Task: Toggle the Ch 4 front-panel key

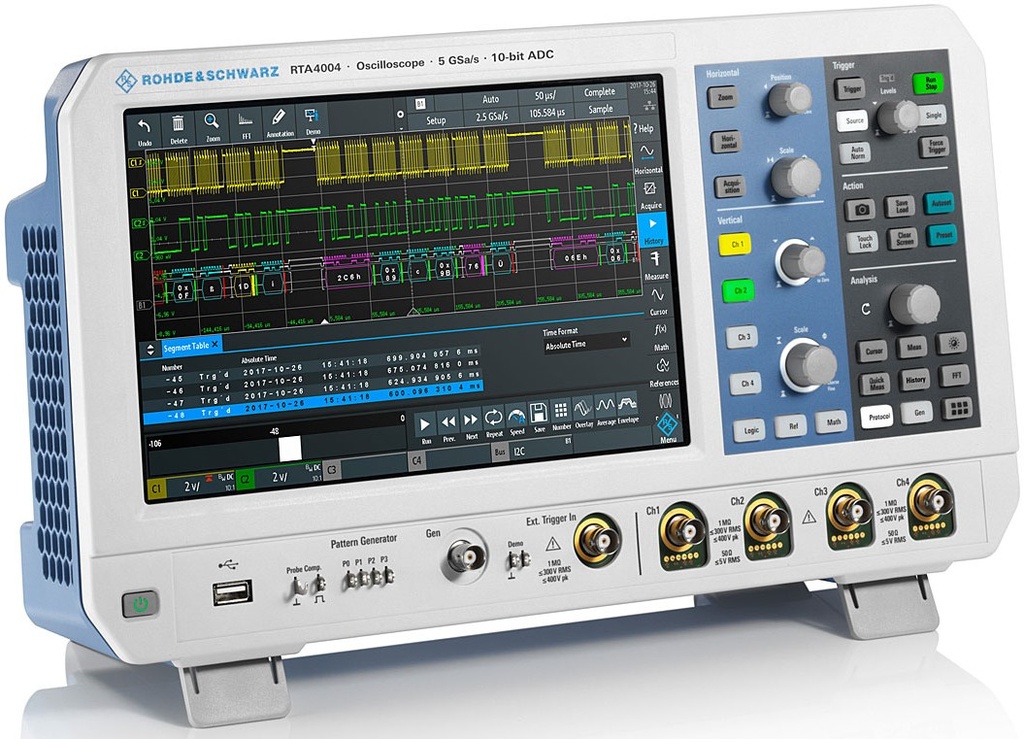Action: click(746, 384)
